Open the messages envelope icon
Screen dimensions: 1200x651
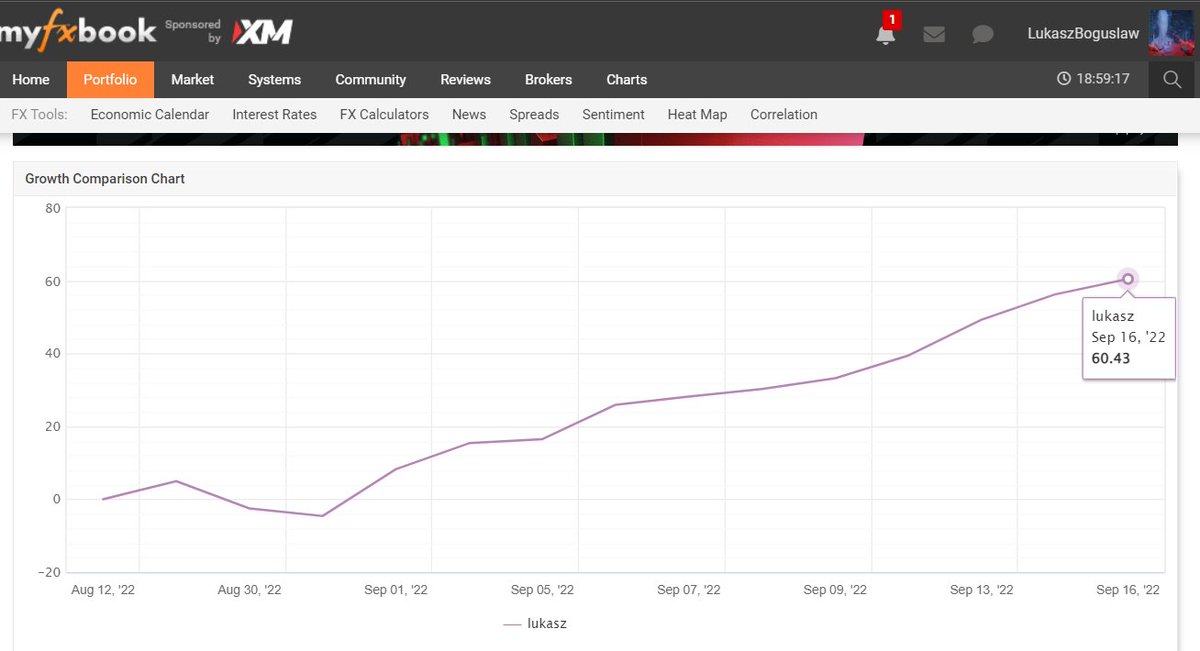point(934,34)
